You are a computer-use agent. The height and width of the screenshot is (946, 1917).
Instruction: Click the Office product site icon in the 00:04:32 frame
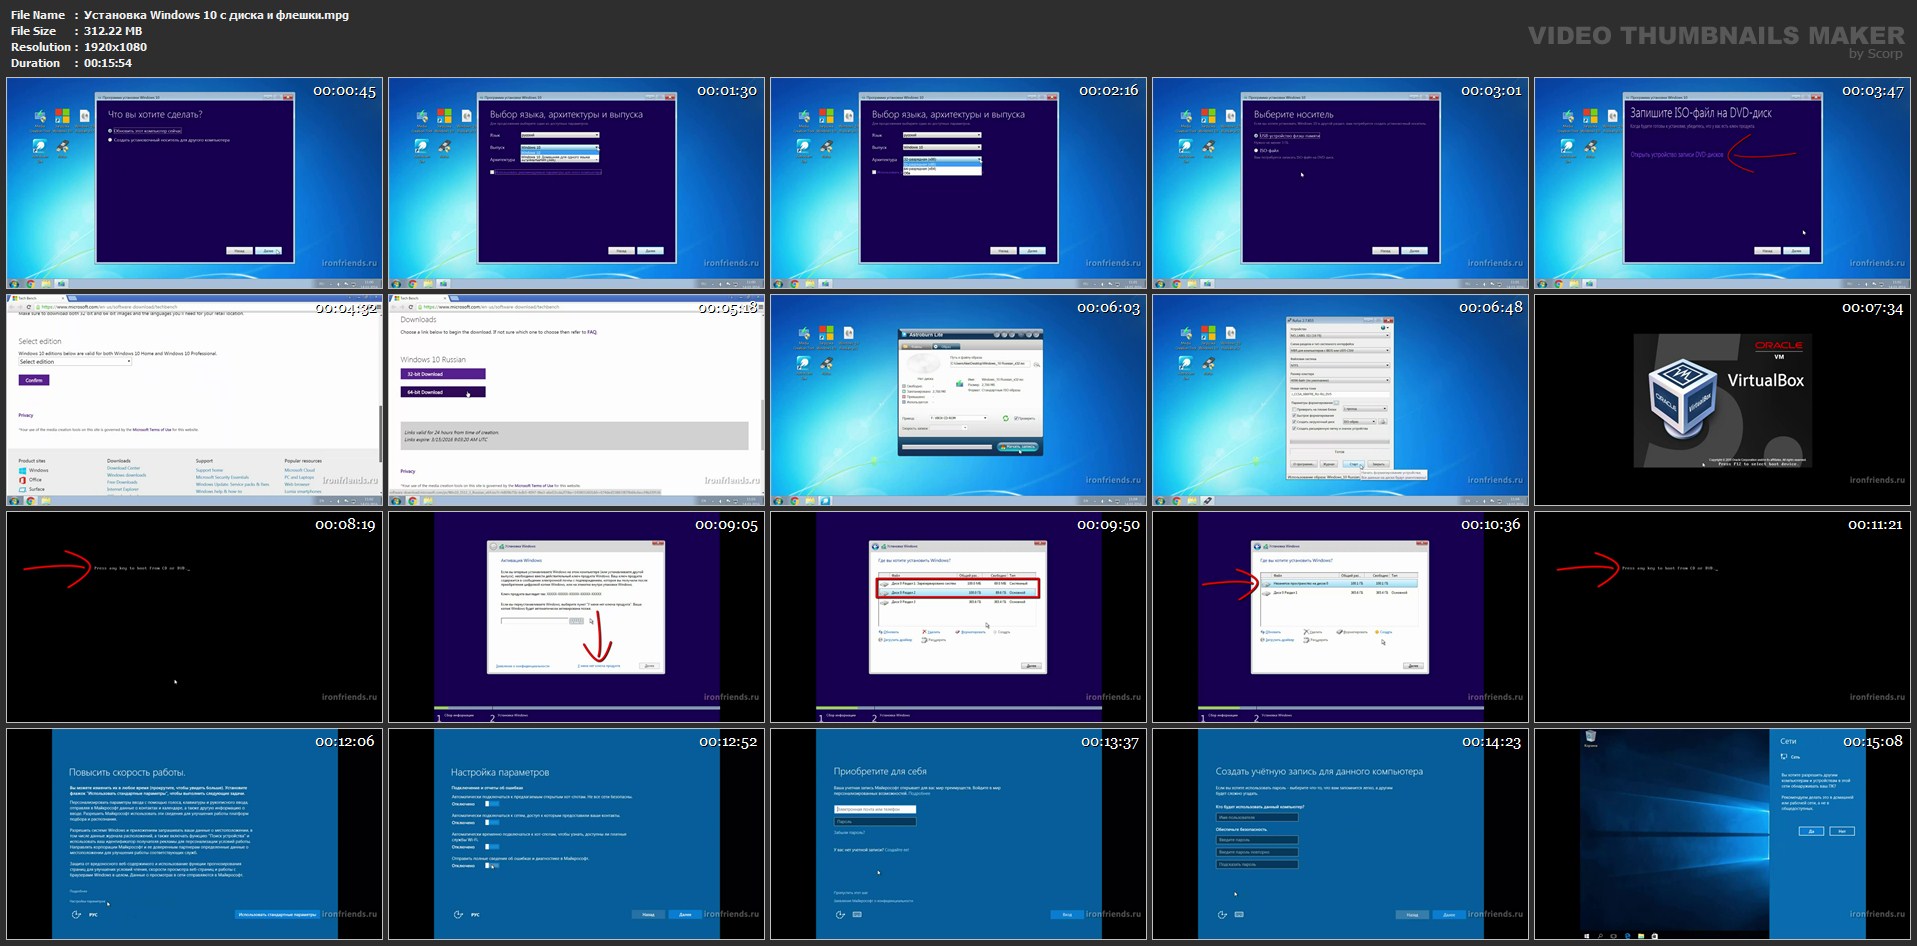[x=23, y=480]
